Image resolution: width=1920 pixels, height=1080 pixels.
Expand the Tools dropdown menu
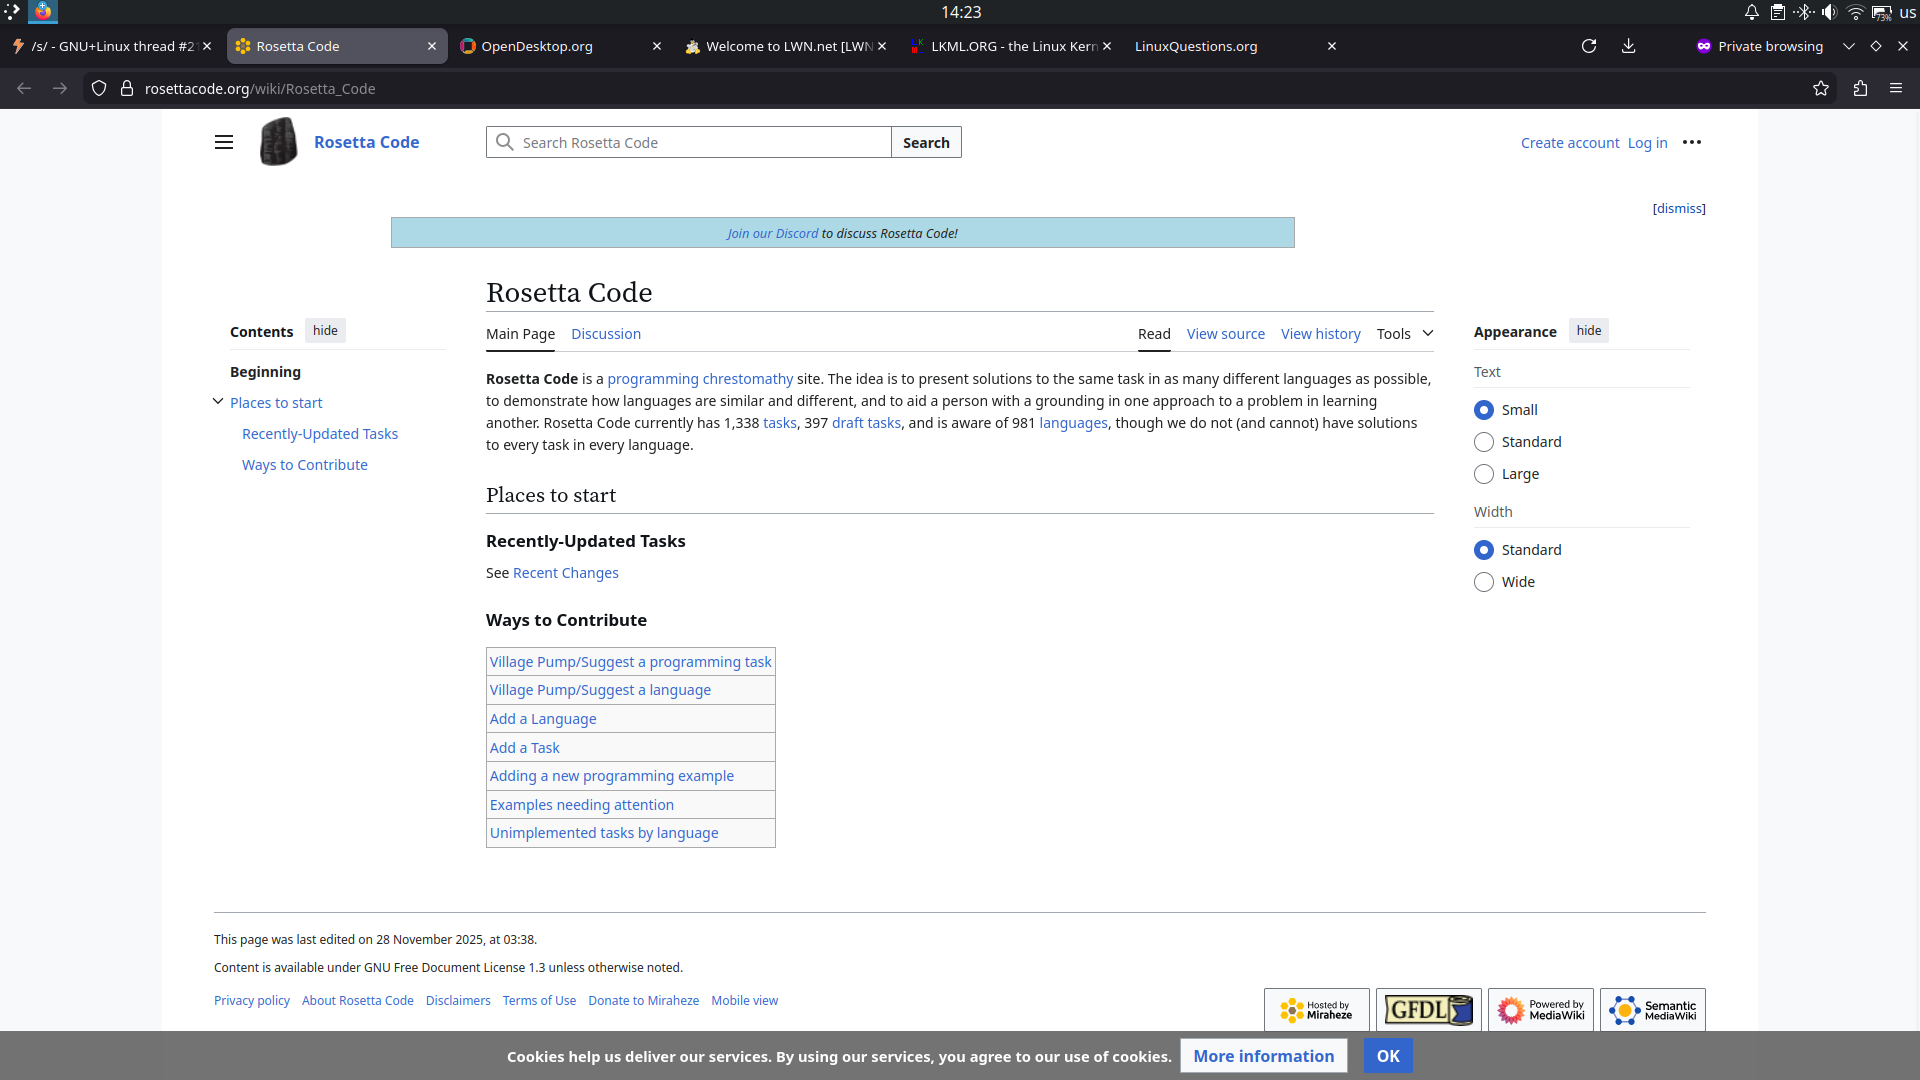click(1404, 334)
